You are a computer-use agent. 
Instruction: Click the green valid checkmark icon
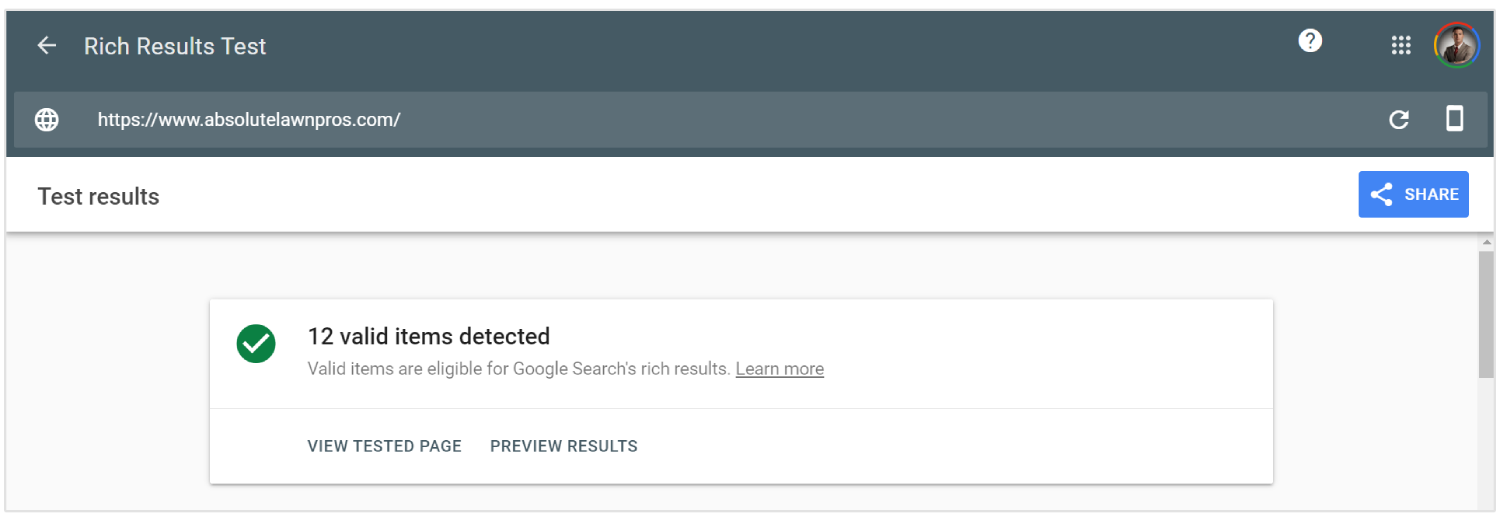tap(256, 343)
